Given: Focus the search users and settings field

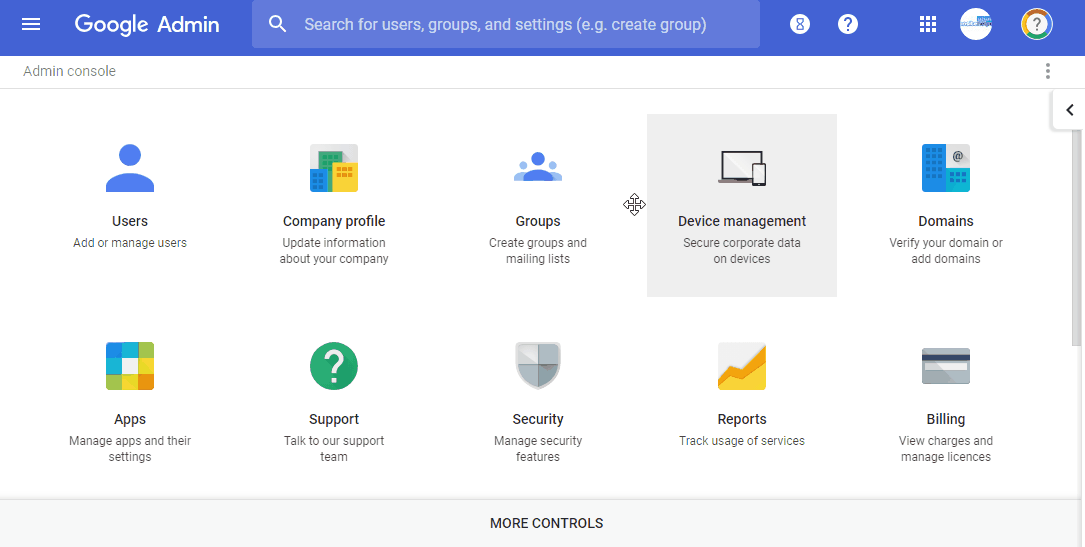Looking at the screenshot, I should pos(506,24).
